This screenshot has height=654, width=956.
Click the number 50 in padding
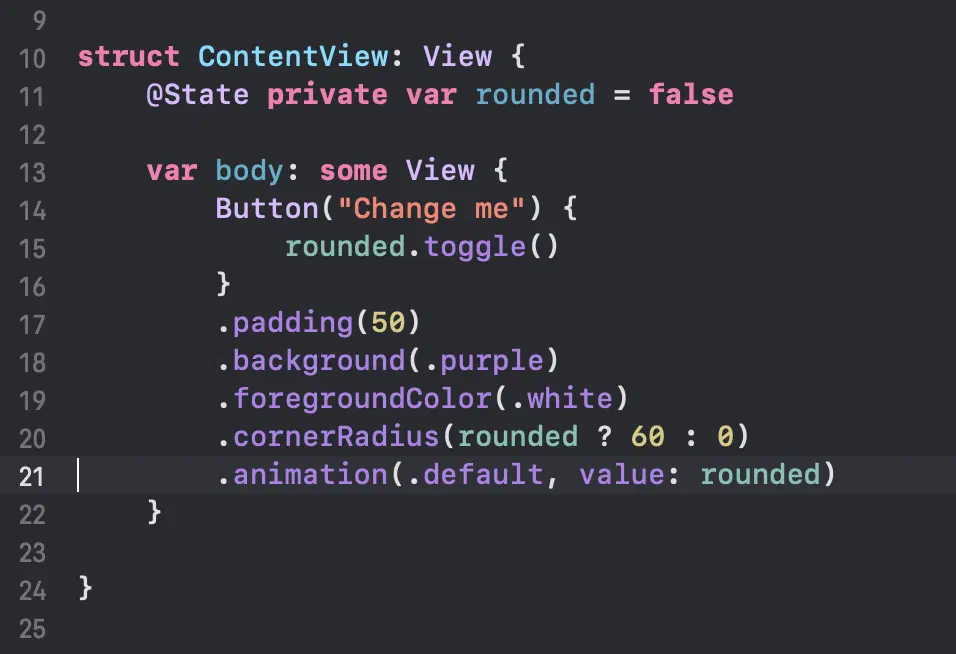(x=388, y=323)
